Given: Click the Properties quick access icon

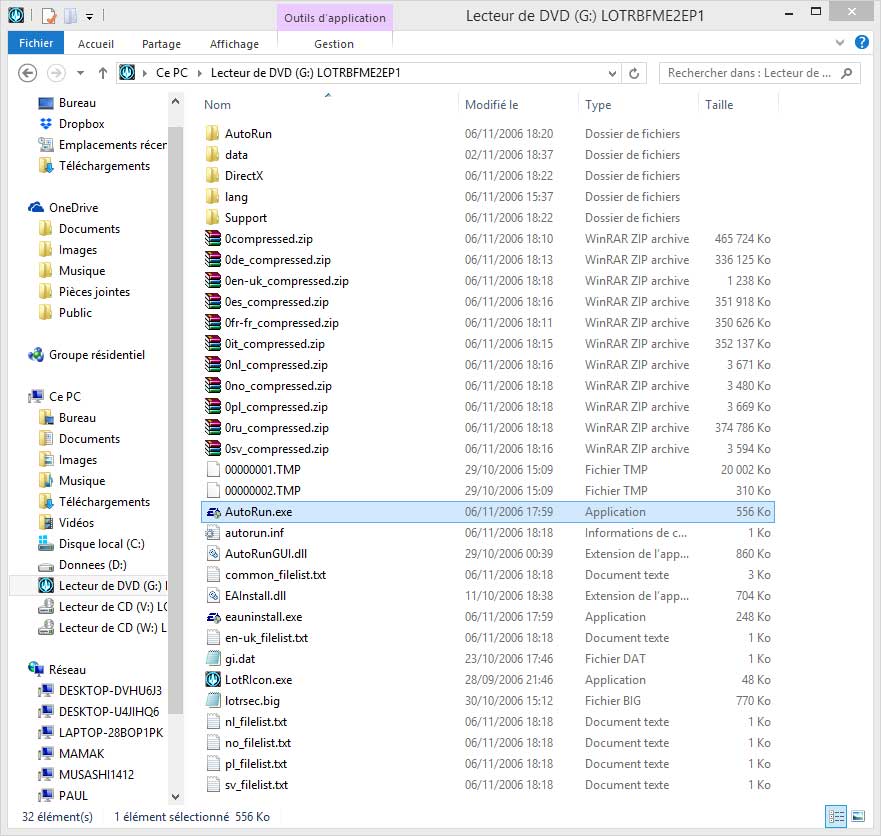Looking at the screenshot, I should 49,16.
